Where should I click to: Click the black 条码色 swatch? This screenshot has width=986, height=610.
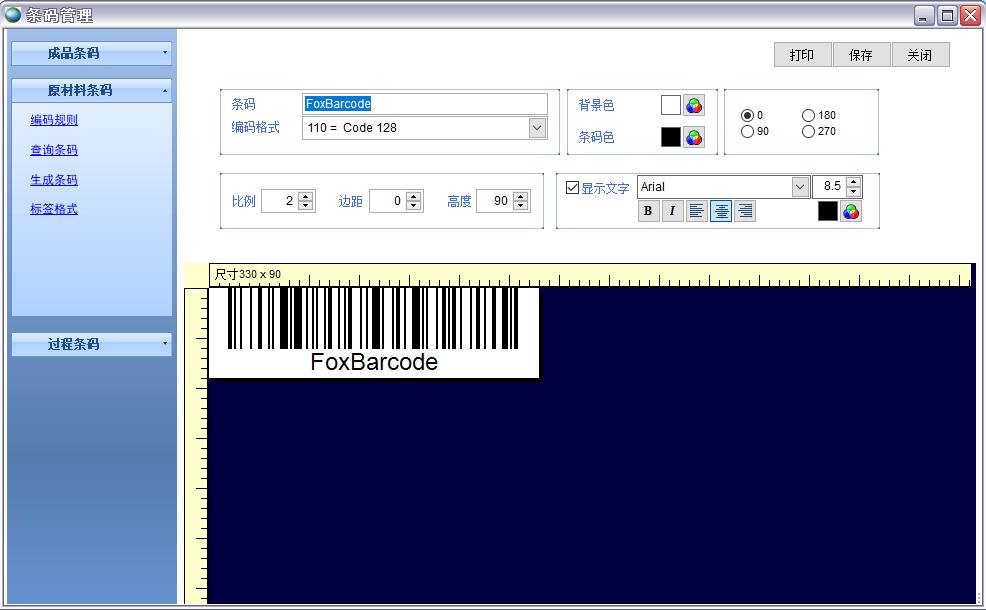[670, 137]
